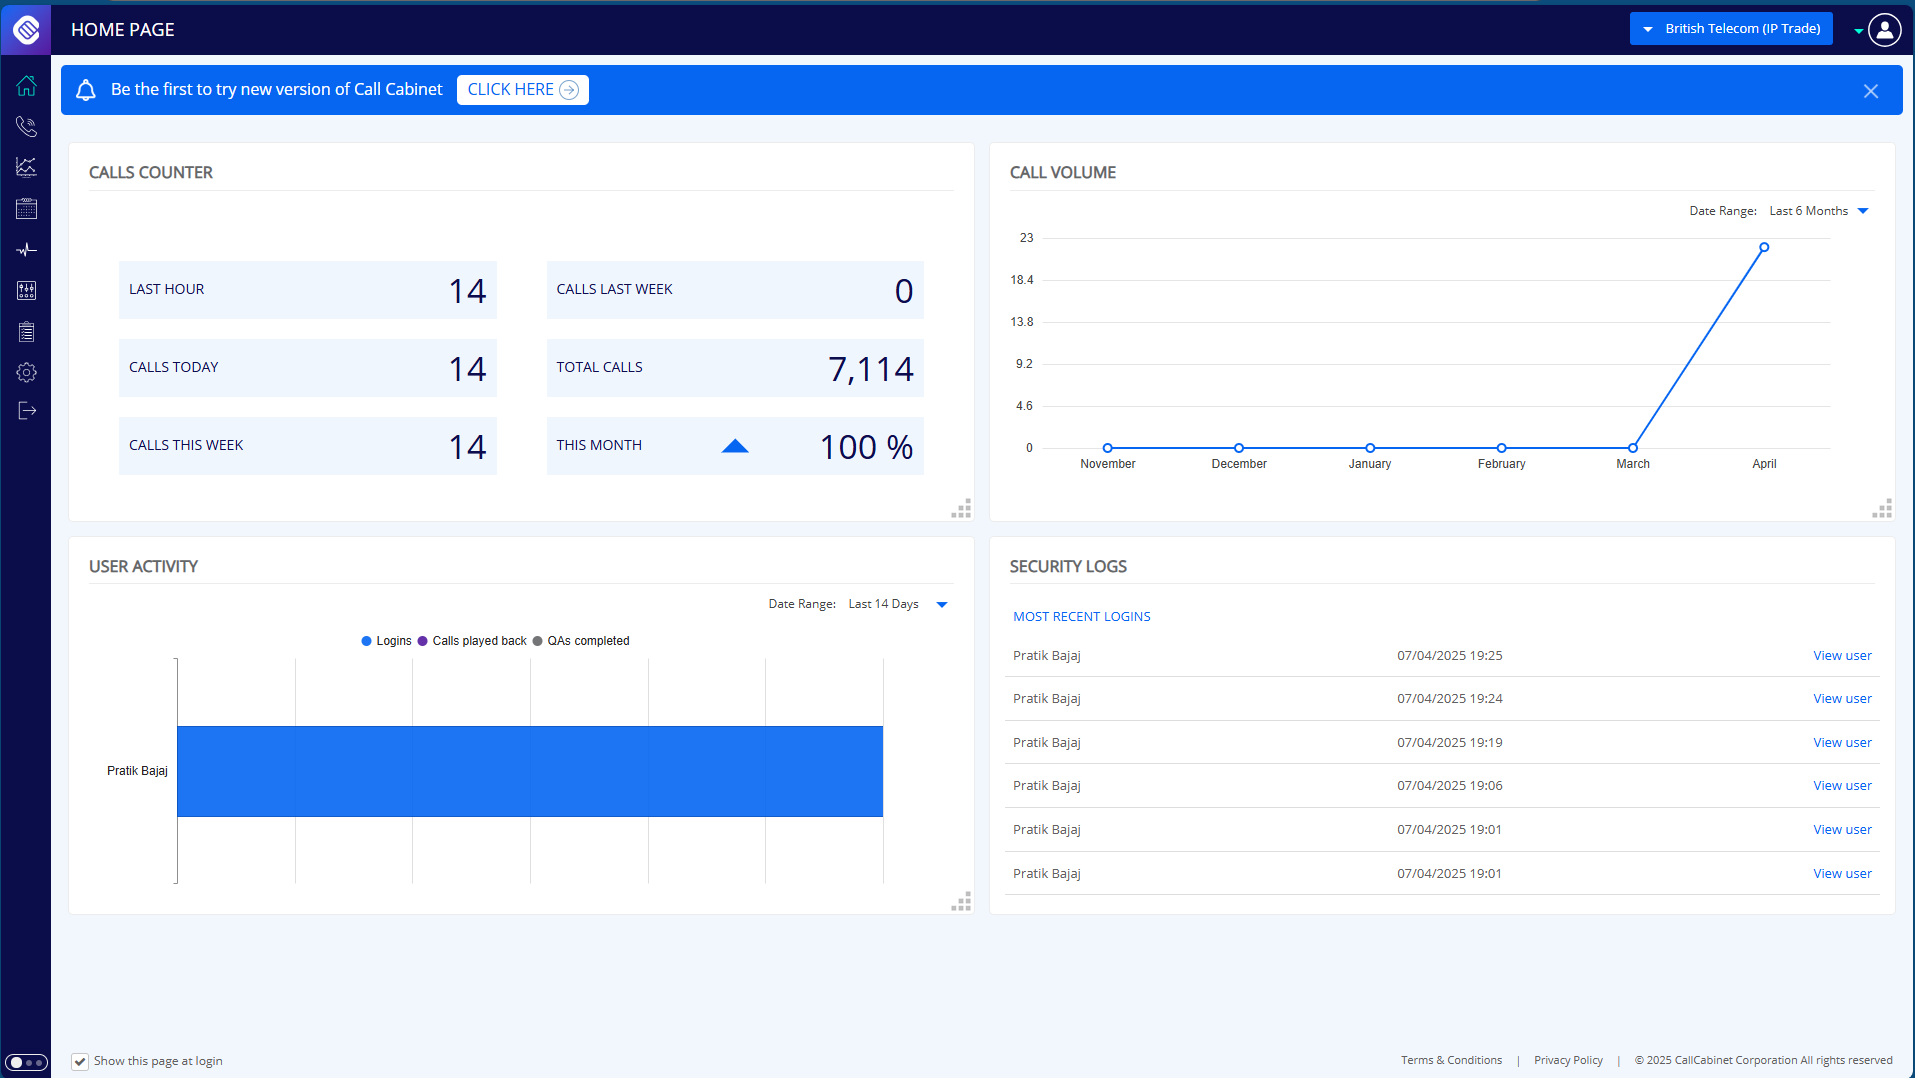Open the Settings gear icon in sidebar
This screenshot has width=1915, height=1078.
(26, 372)
